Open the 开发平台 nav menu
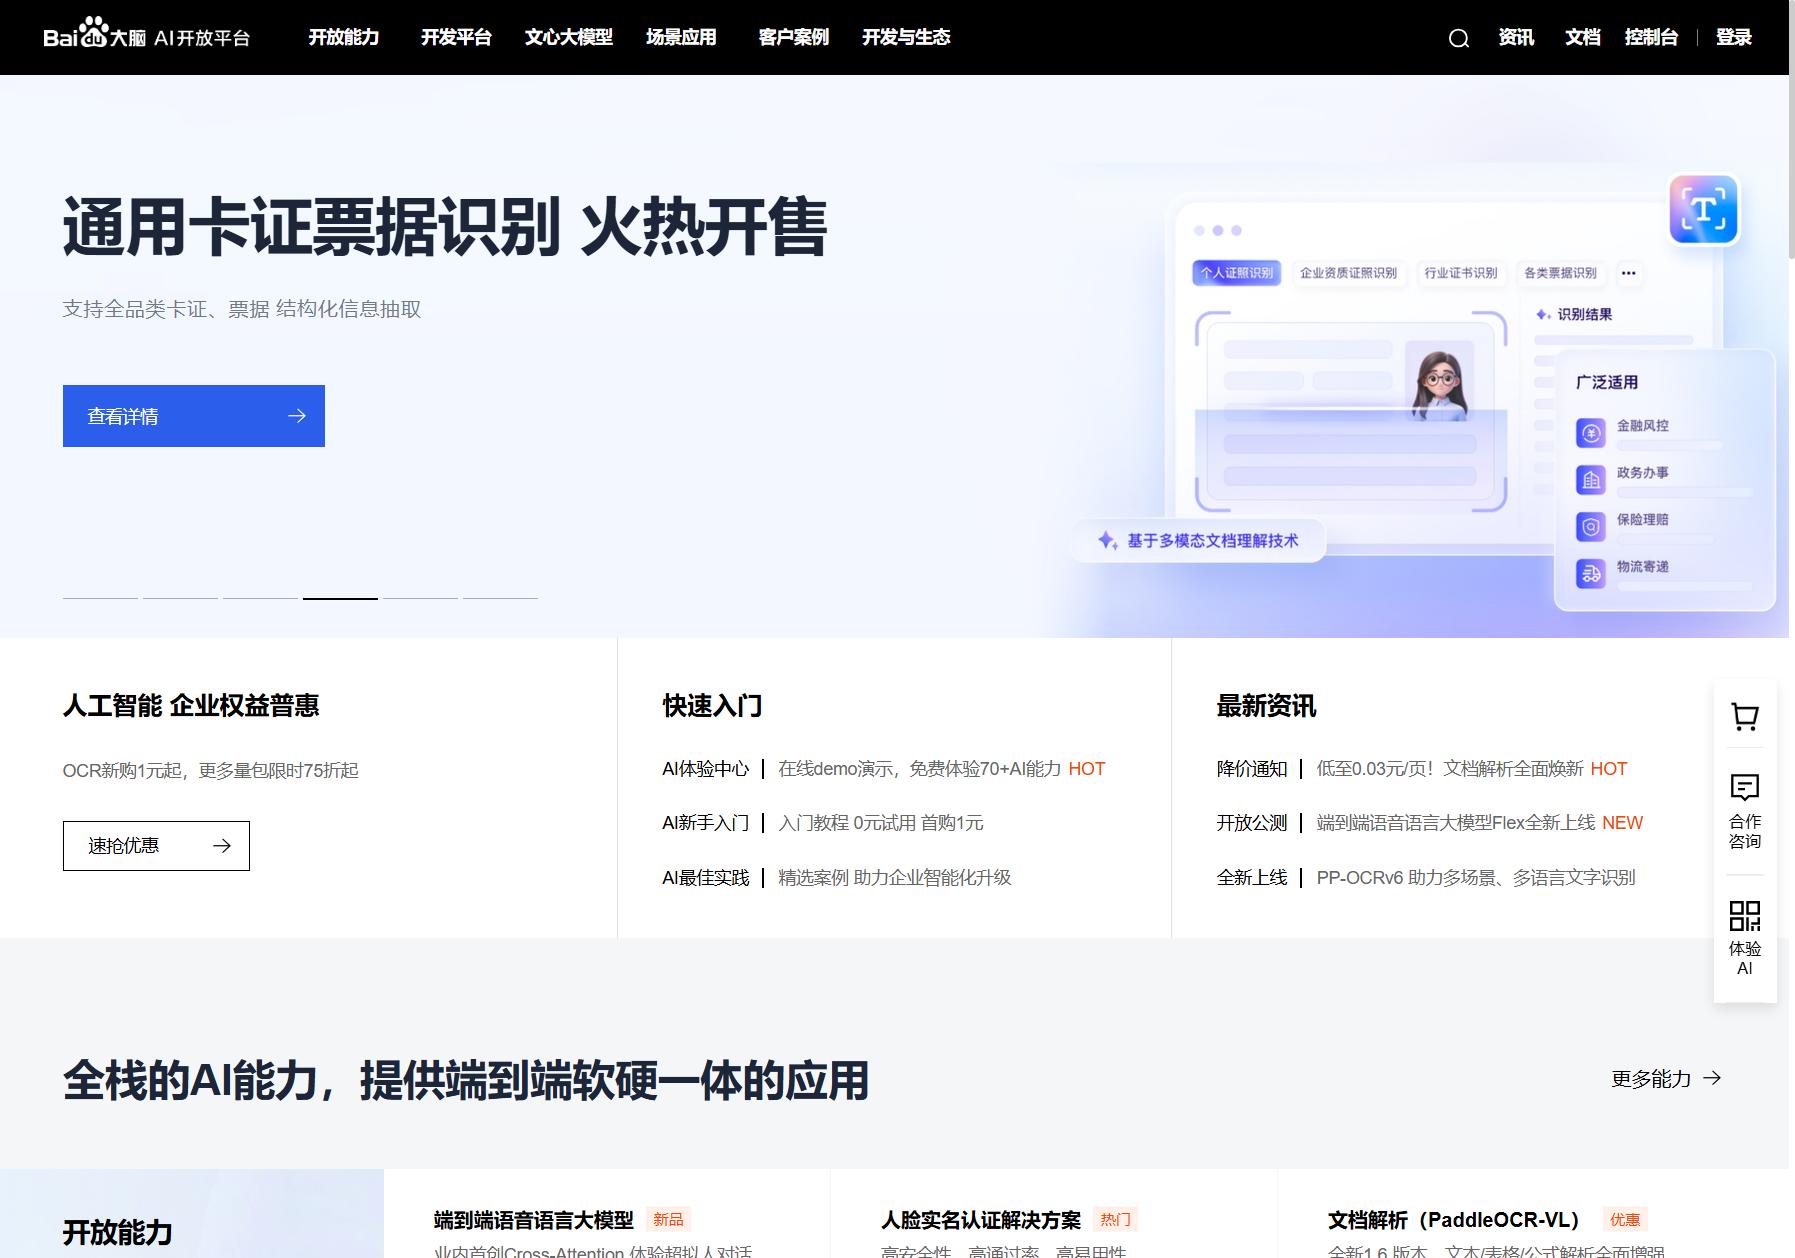The width and height of the screenshot is (1795, 1258). (456, 37)
